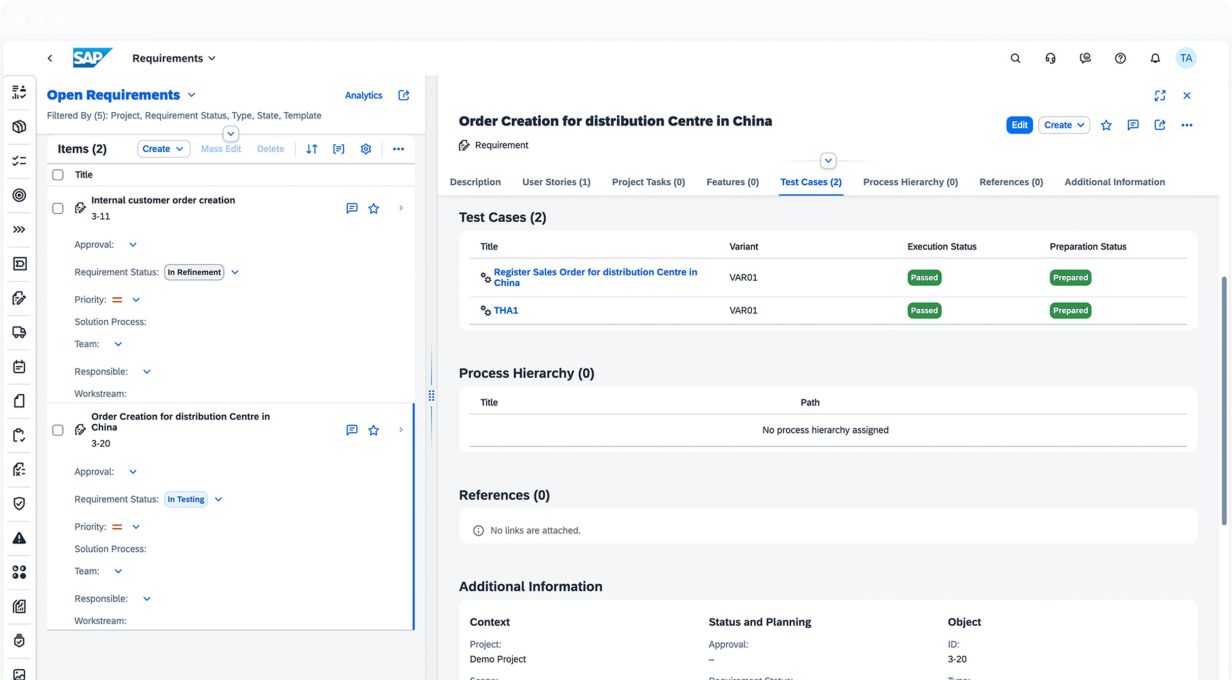The width and height of the screenshot is (1232, 680).
Task: Click the blue Edit button
Action: 1019,125
